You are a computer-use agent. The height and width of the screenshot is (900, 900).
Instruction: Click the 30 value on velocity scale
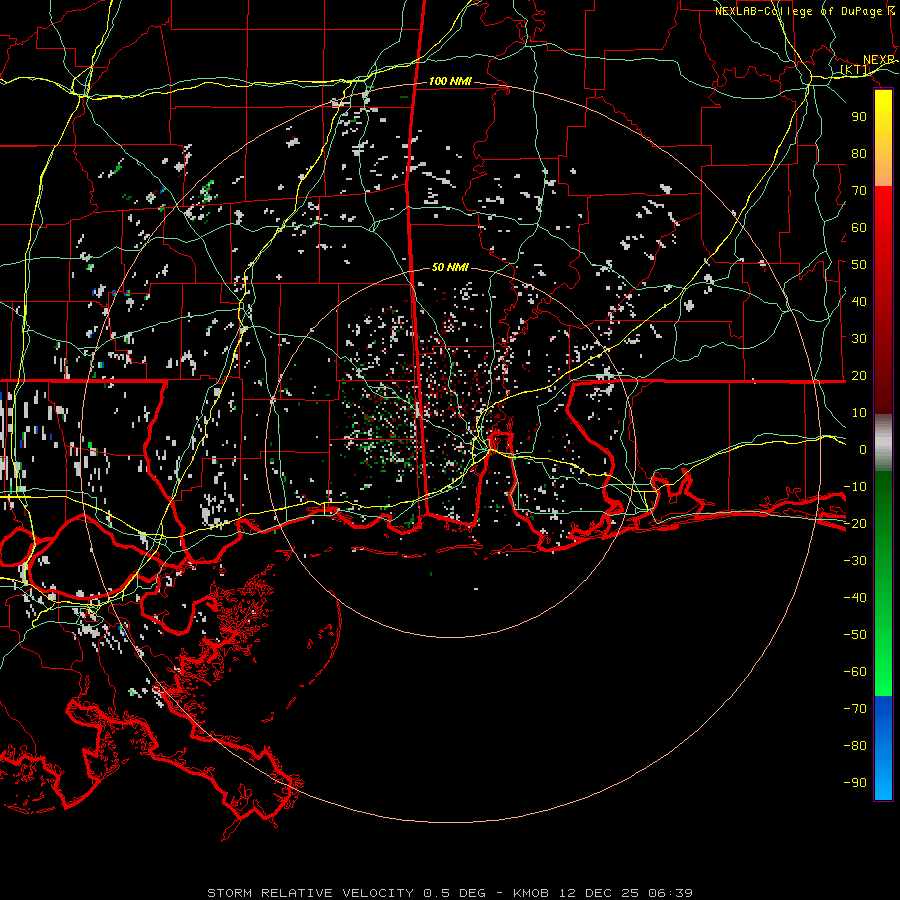(x=859, y=339)
